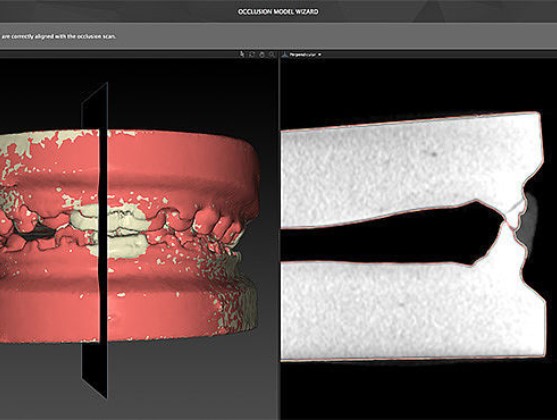This screenshot has height=420, width=557.
Task: Select the pointer tool in viewport toolbar
Action: (x=242, y=54)
